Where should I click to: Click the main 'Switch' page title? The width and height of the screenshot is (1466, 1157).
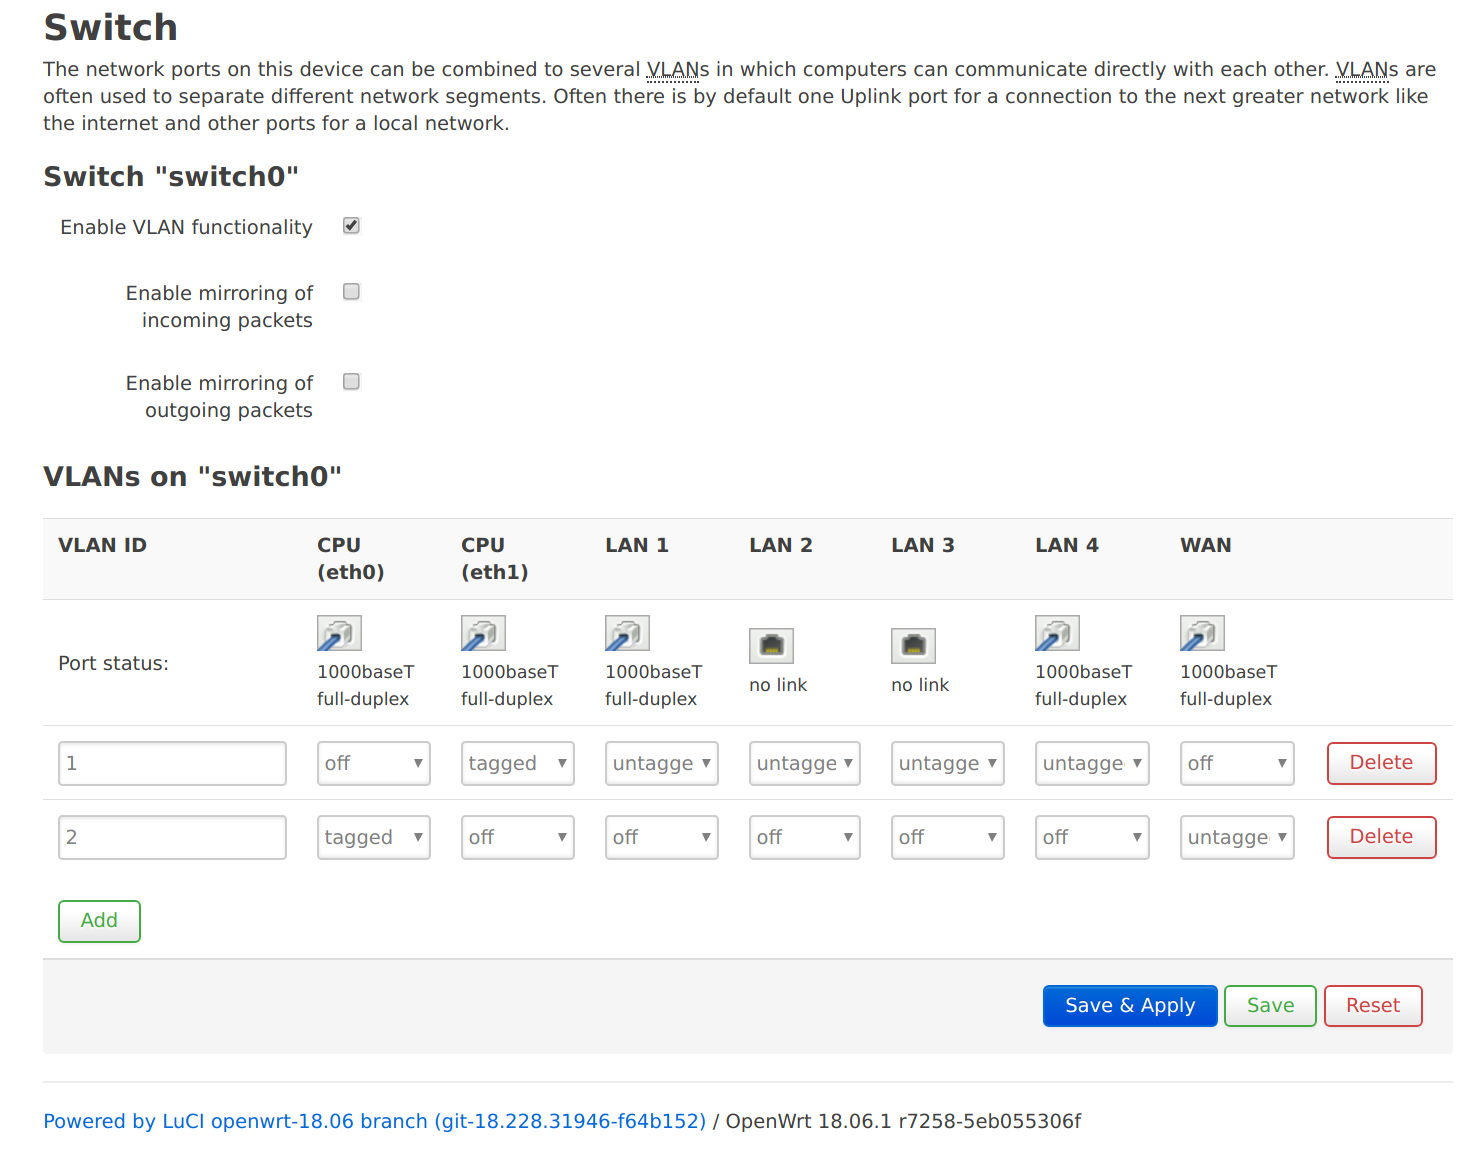(111, 27)
